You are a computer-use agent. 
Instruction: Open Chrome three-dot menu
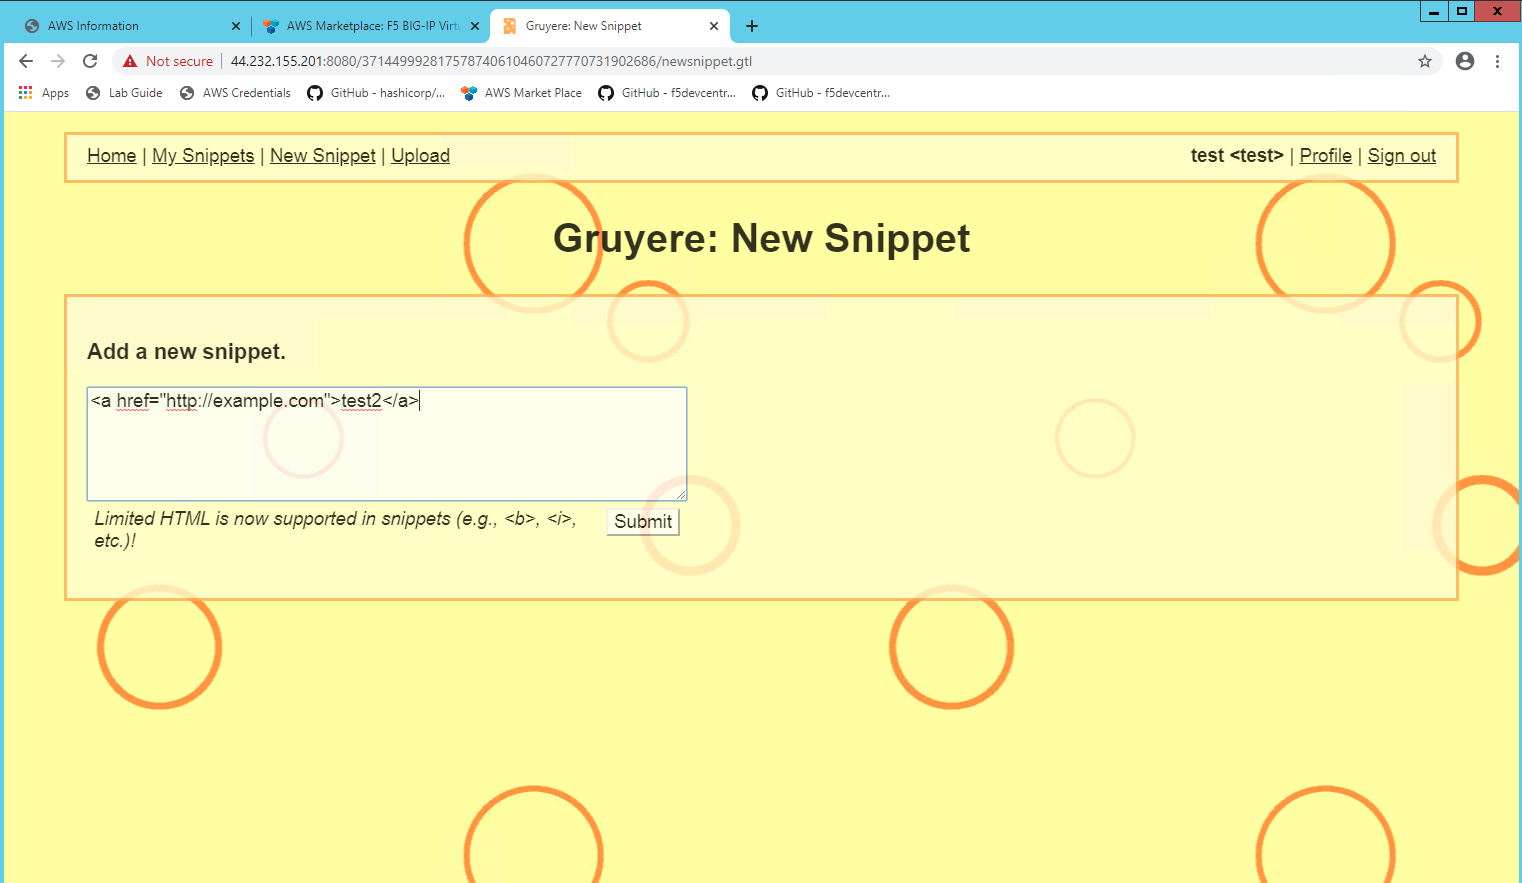click(1497, 61)
